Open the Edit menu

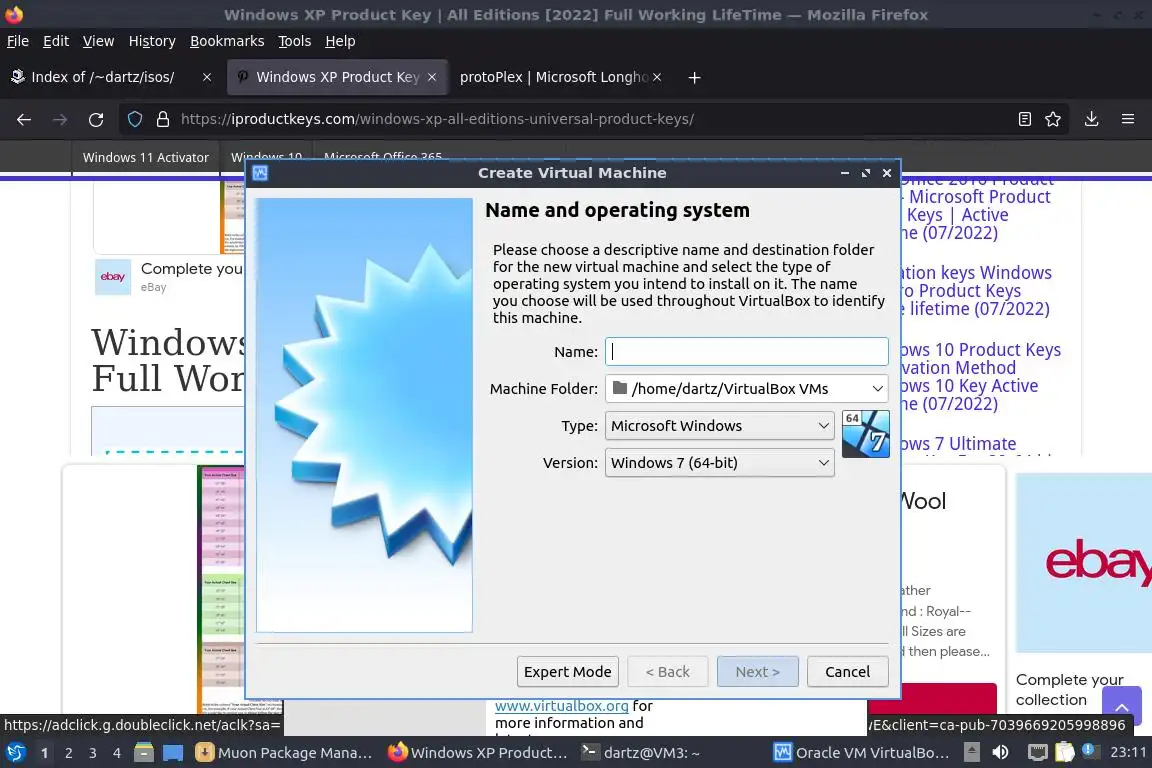click(56, 41)
